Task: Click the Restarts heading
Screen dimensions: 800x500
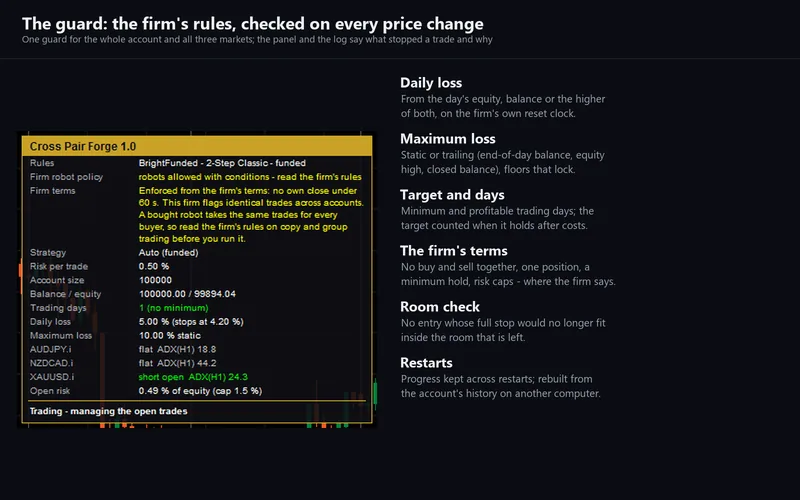Action: click(x=426, y=363)
